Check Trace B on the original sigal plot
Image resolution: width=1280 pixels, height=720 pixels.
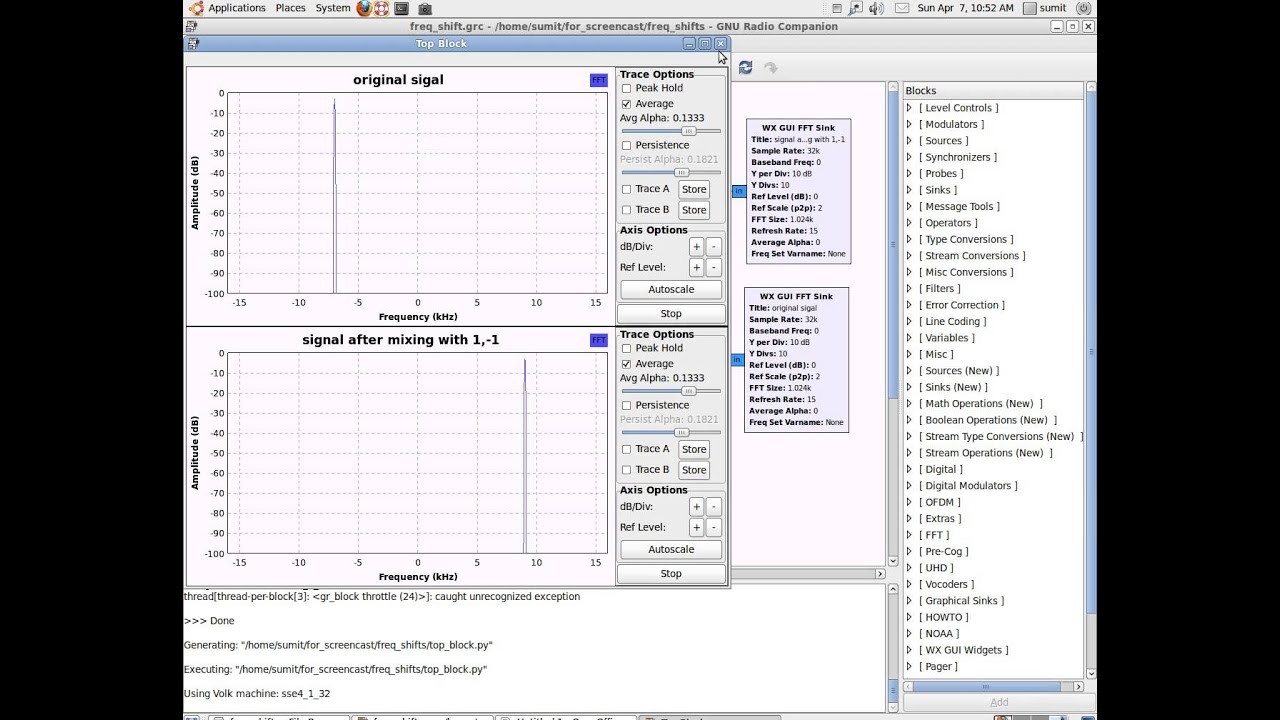pyautogui.click(x=627, y=210)
